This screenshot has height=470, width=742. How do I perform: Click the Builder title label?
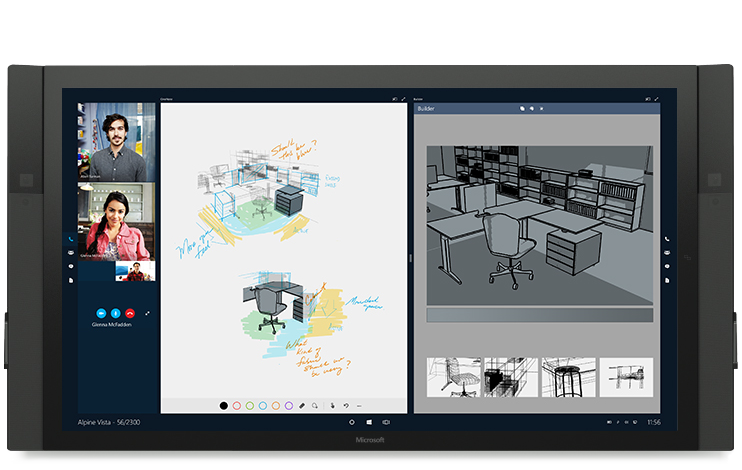point(426,108)
